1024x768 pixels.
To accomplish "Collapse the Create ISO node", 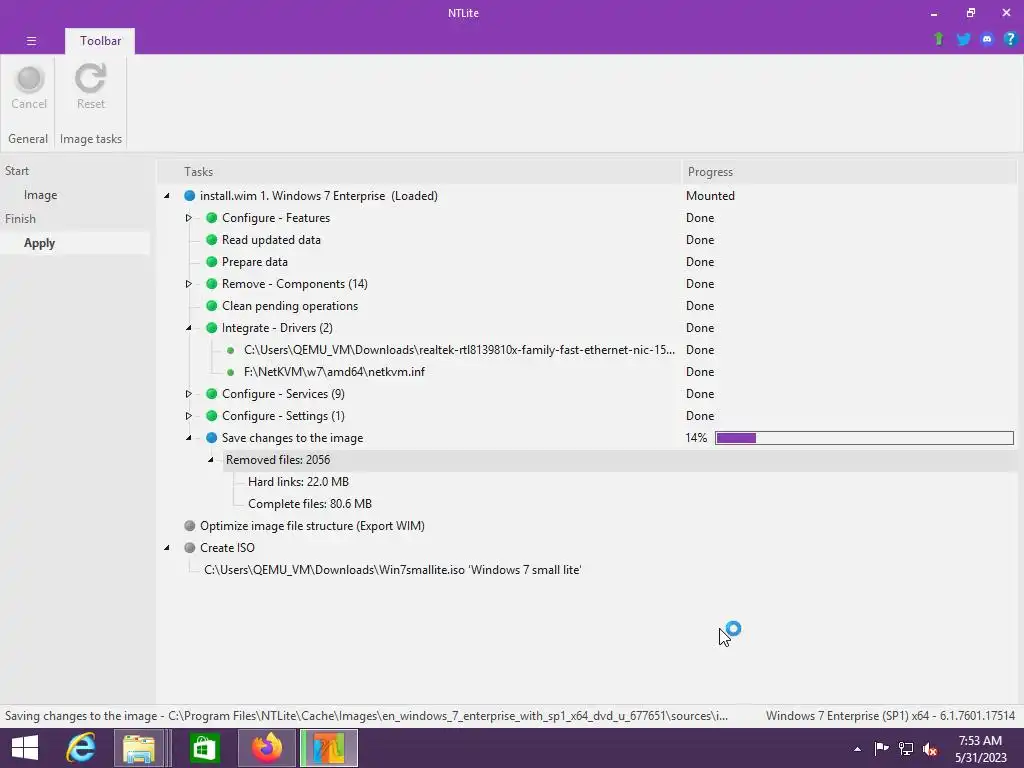I will [x=167, y=548].
